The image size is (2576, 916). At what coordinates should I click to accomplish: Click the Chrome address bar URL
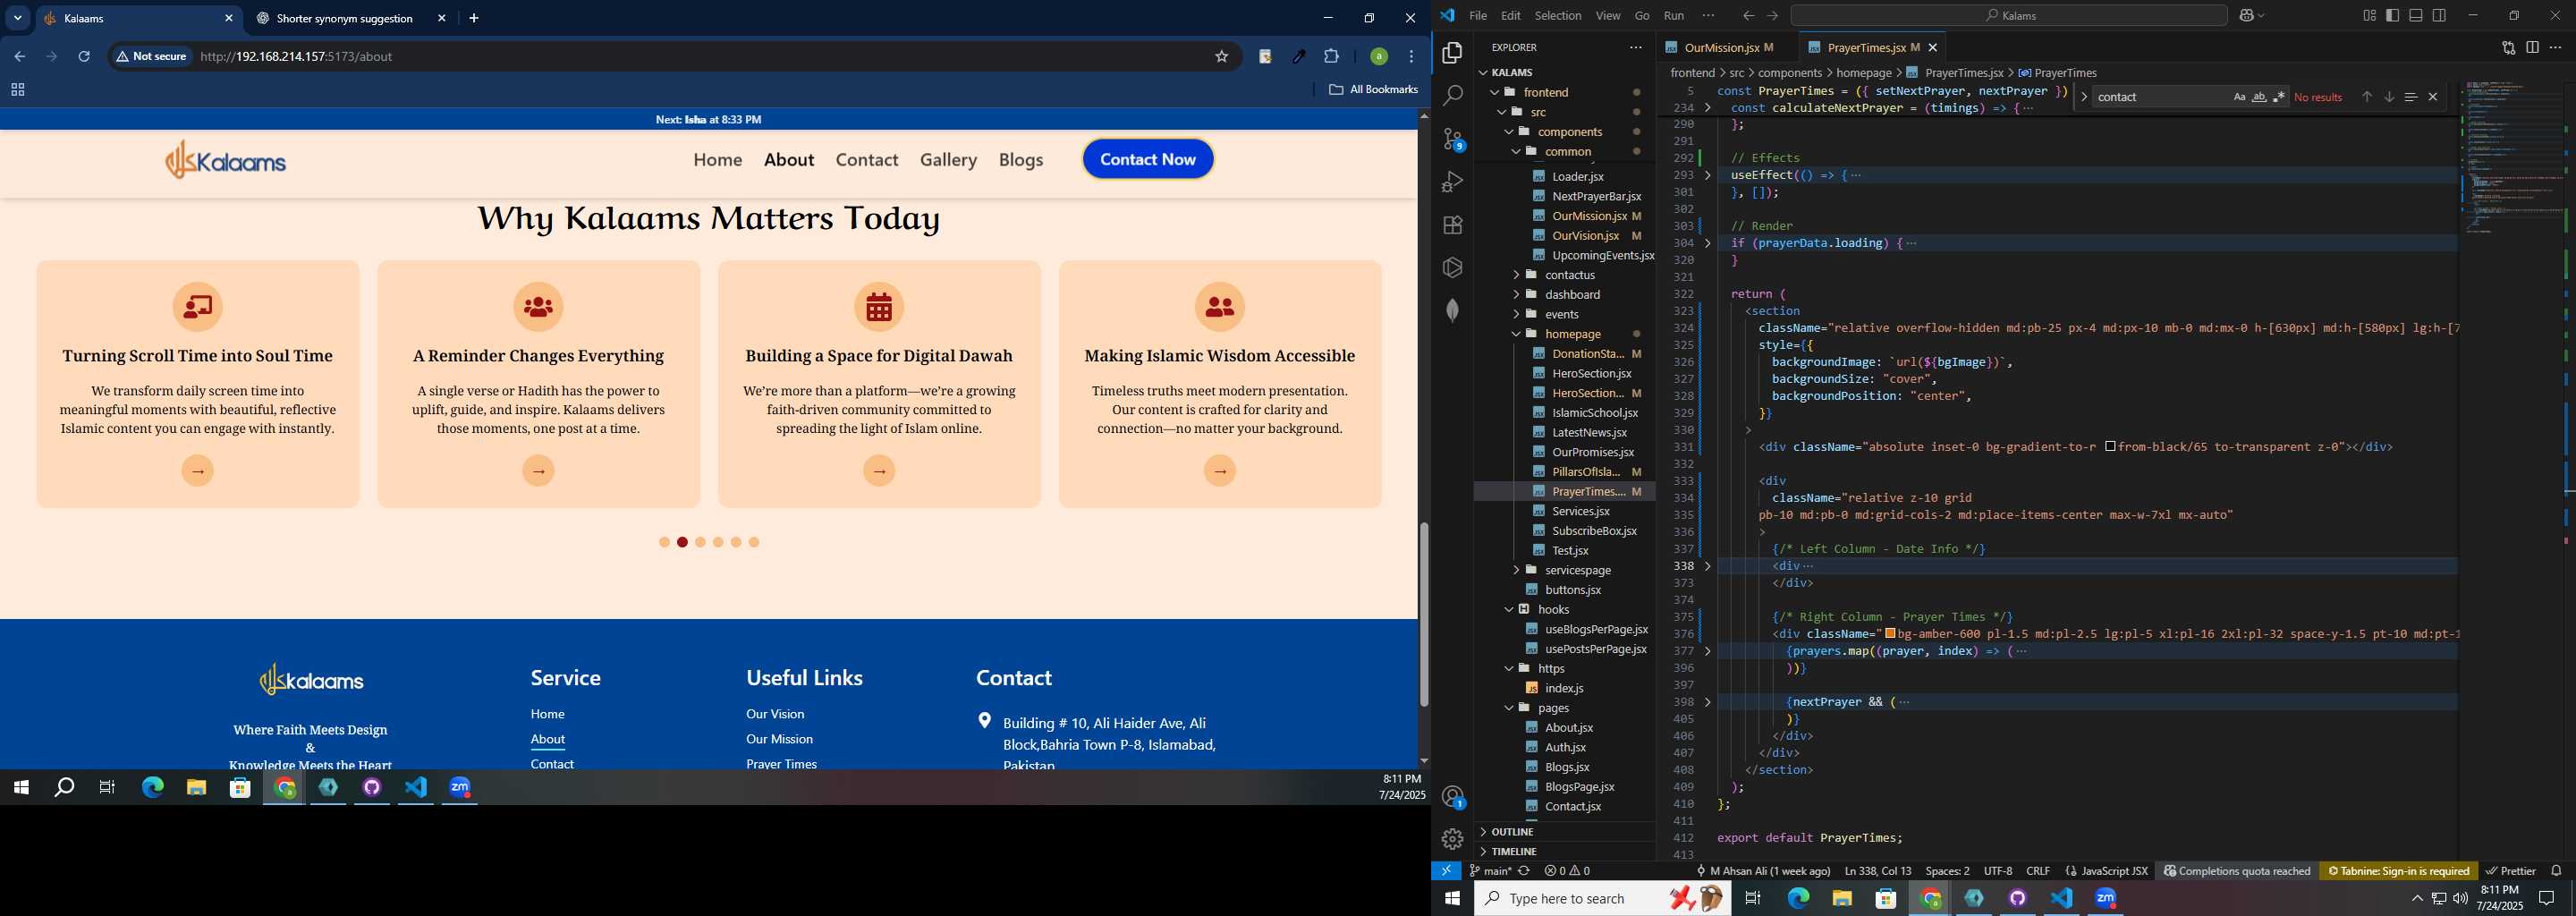296,57
